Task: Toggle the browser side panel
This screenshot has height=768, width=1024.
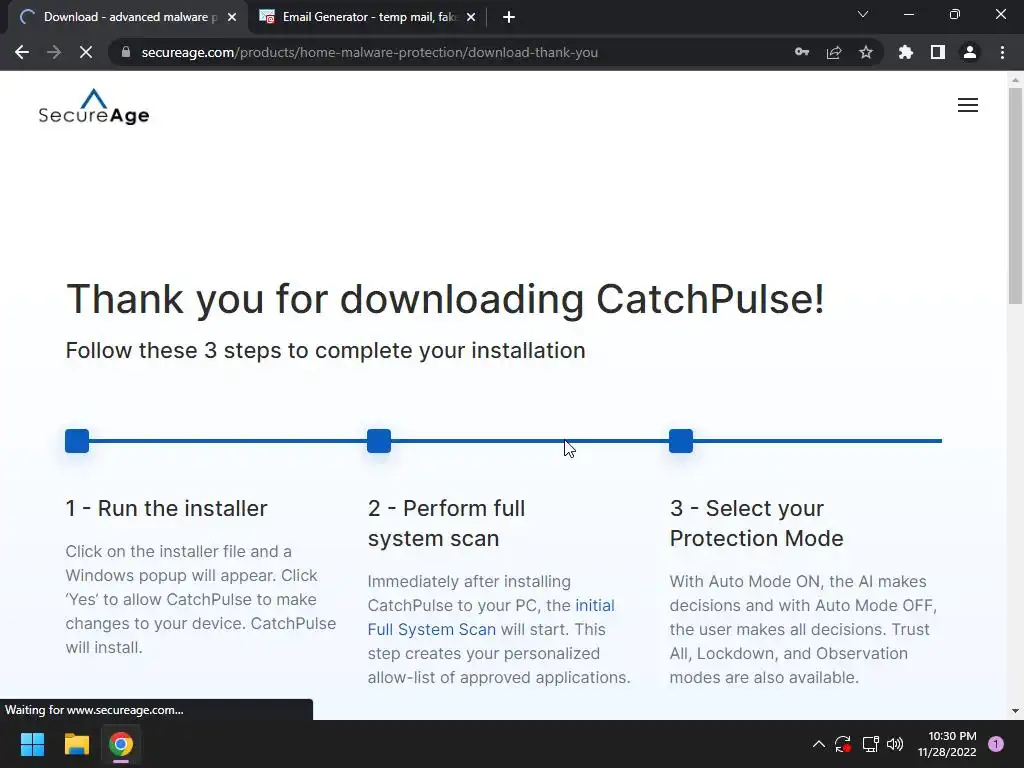Action: [938, 52]
